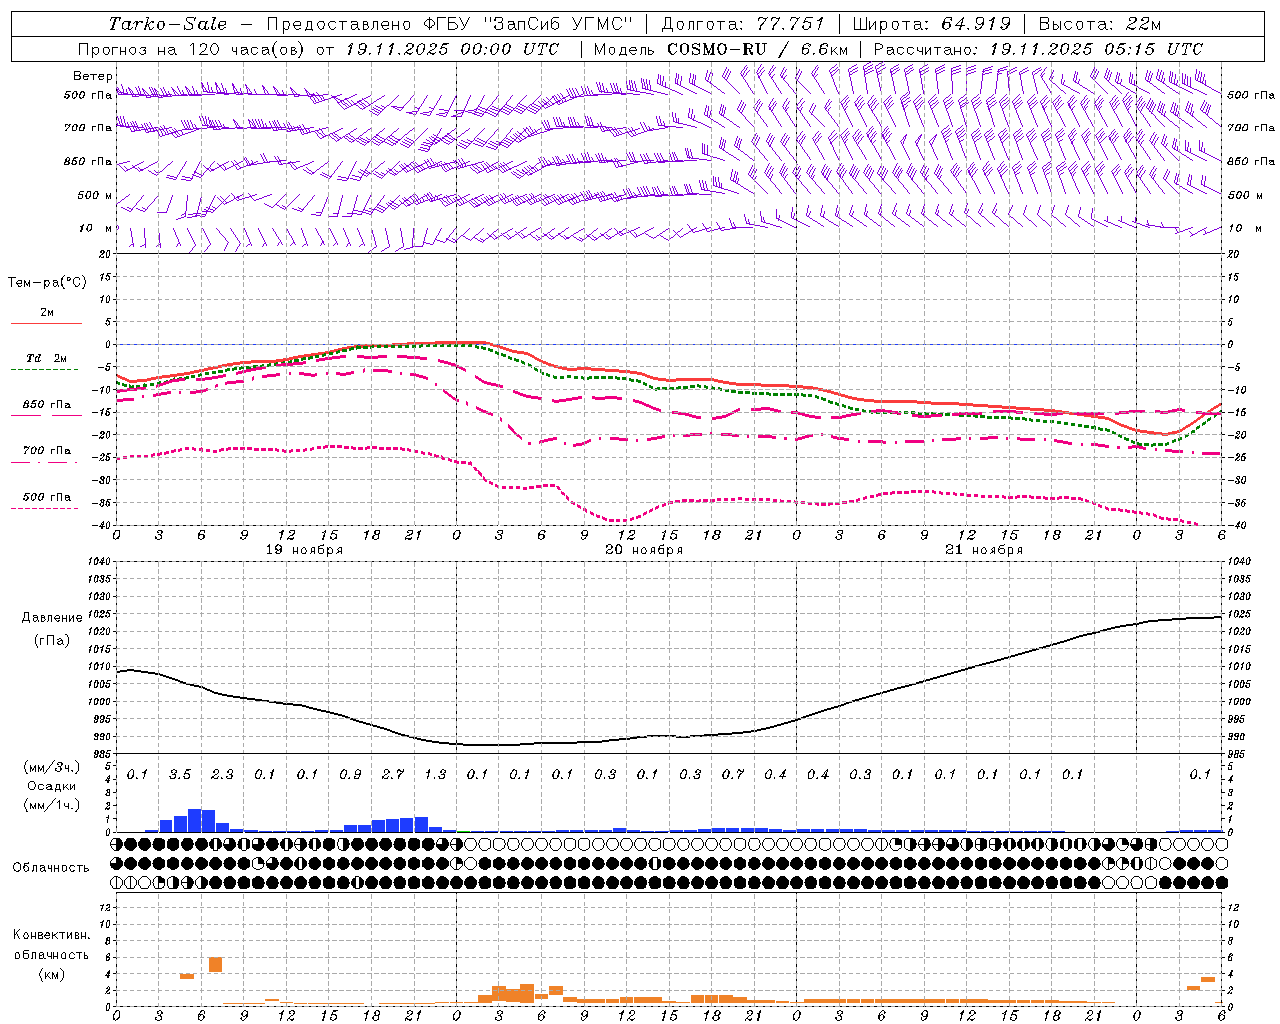Viewport: 1280px width, 1024px height.
Task: Select the 850 гПа temperature legend entry
Action: [46, 405]
